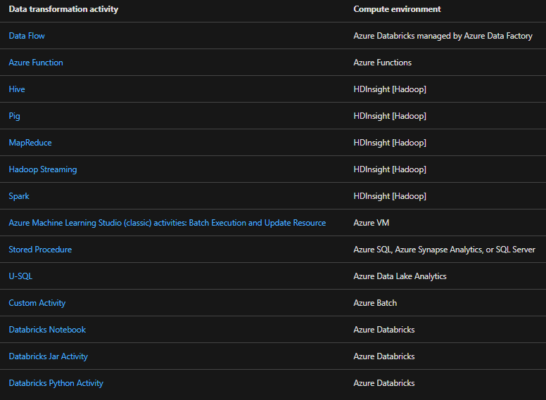Open Azure Machine Learning Studio activities link

point(167,223)
